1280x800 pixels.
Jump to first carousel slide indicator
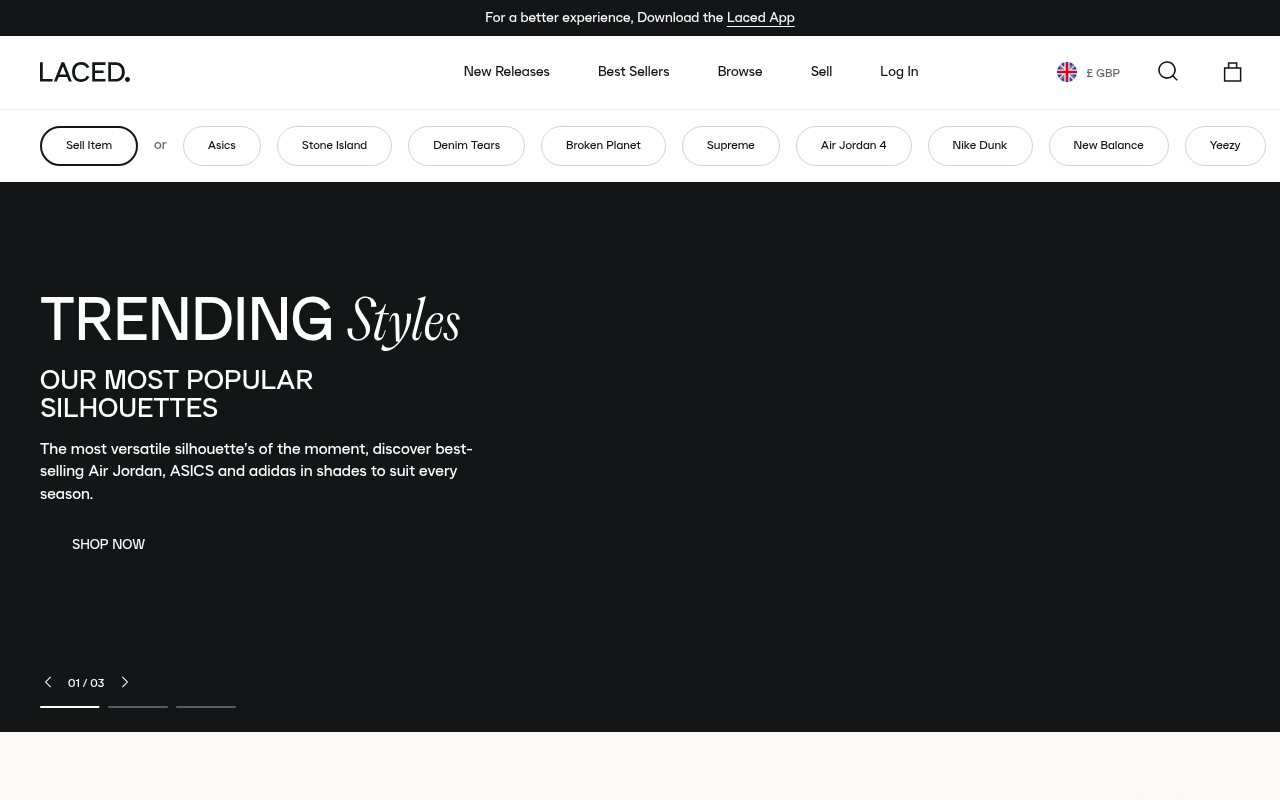pos(70,706)
